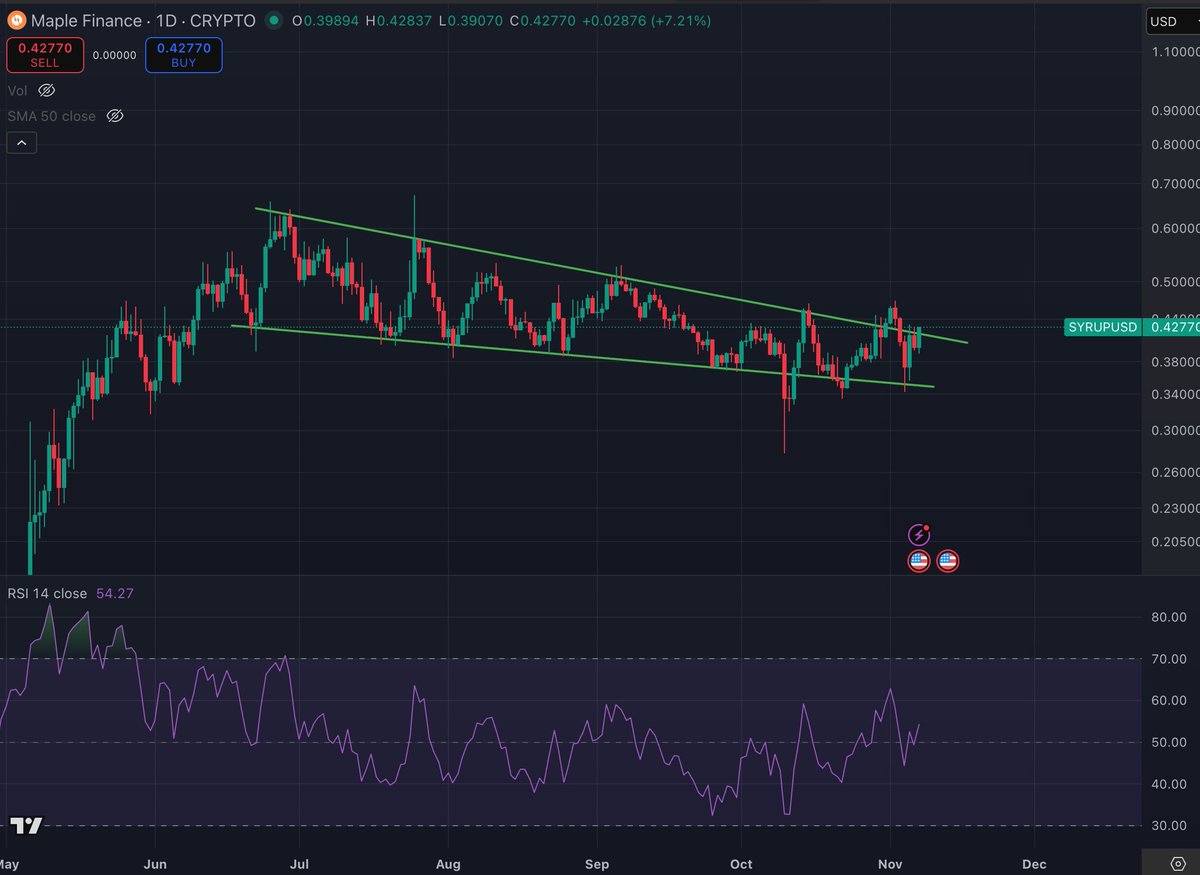Open the USD currency dropdown
Viewport: 1200px width, 875px height.
(1172, 20)
